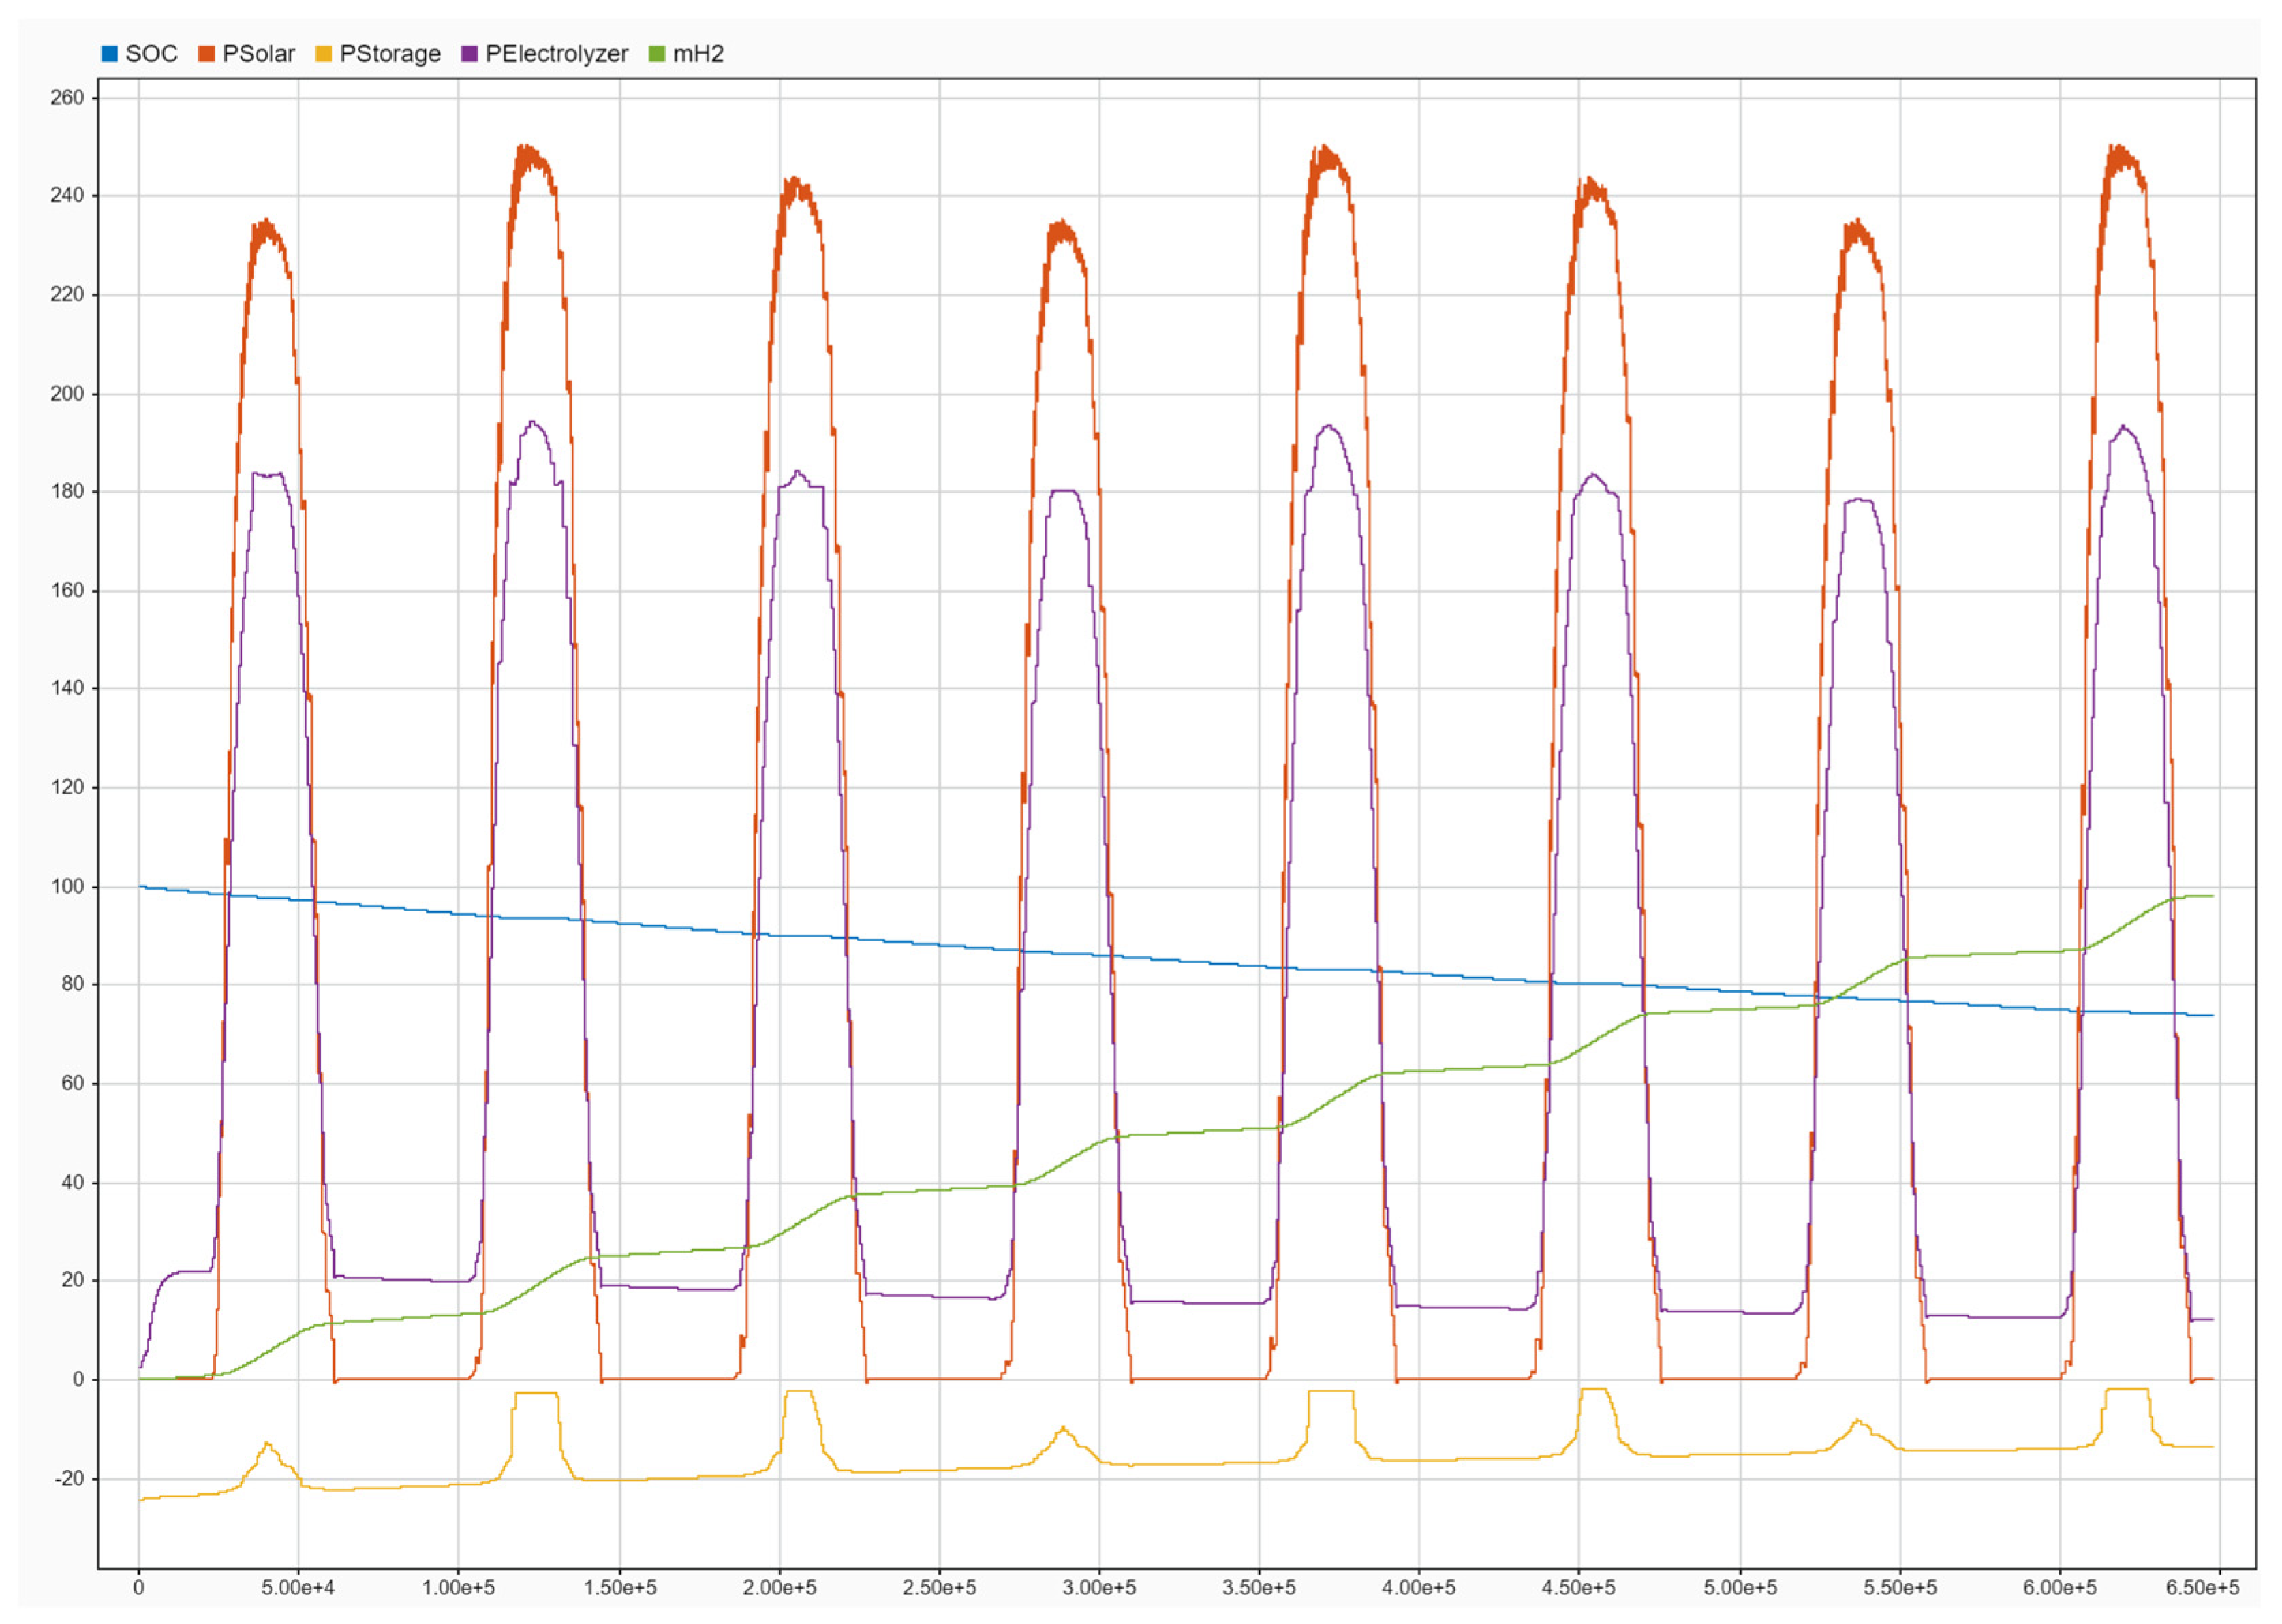Click the orange PSolar legend swatch
This screenshot has width=2282, height=1624.
[207, 54]
